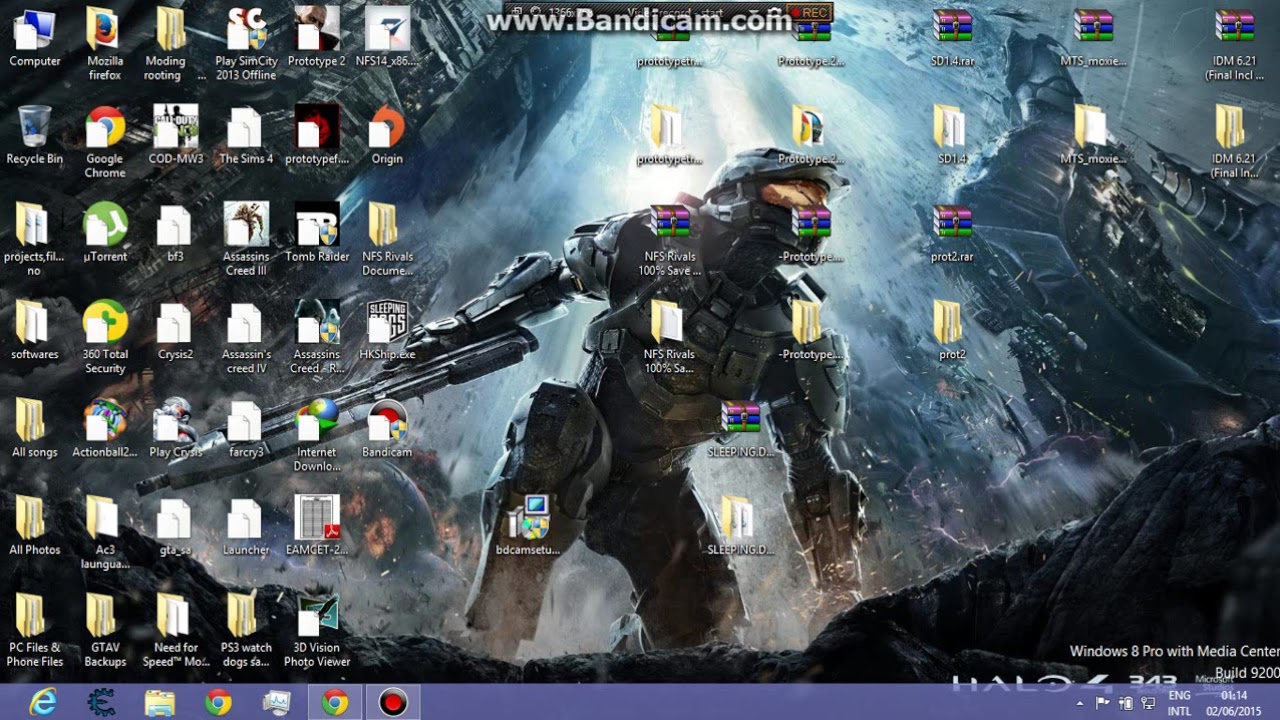This screenshot has width=1280, height=720.
Task: Select the EAMGET-2 PDF file
Action: [x=317, y=526]
